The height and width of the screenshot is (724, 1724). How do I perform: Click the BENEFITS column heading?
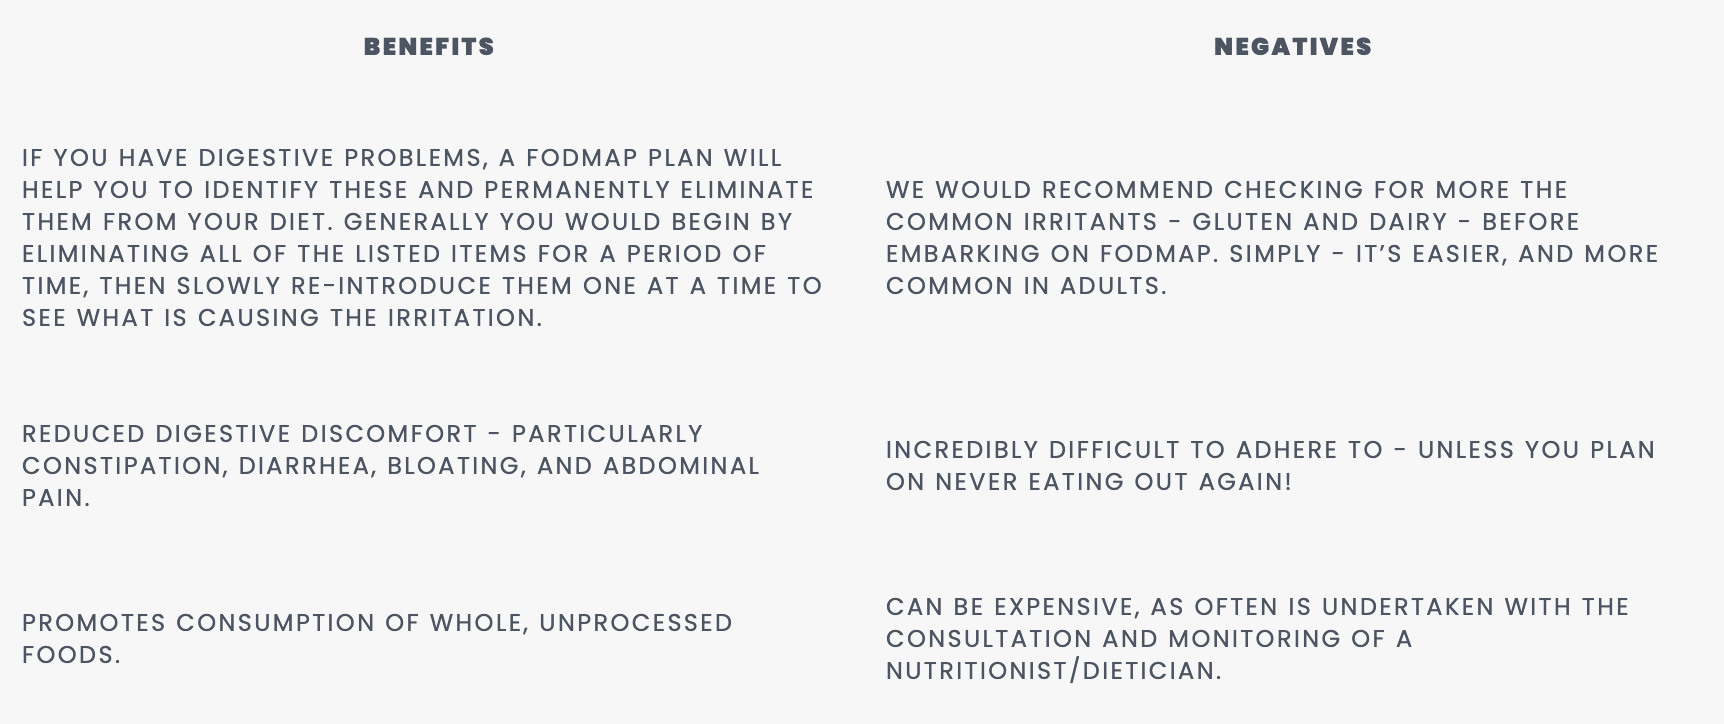429,47
